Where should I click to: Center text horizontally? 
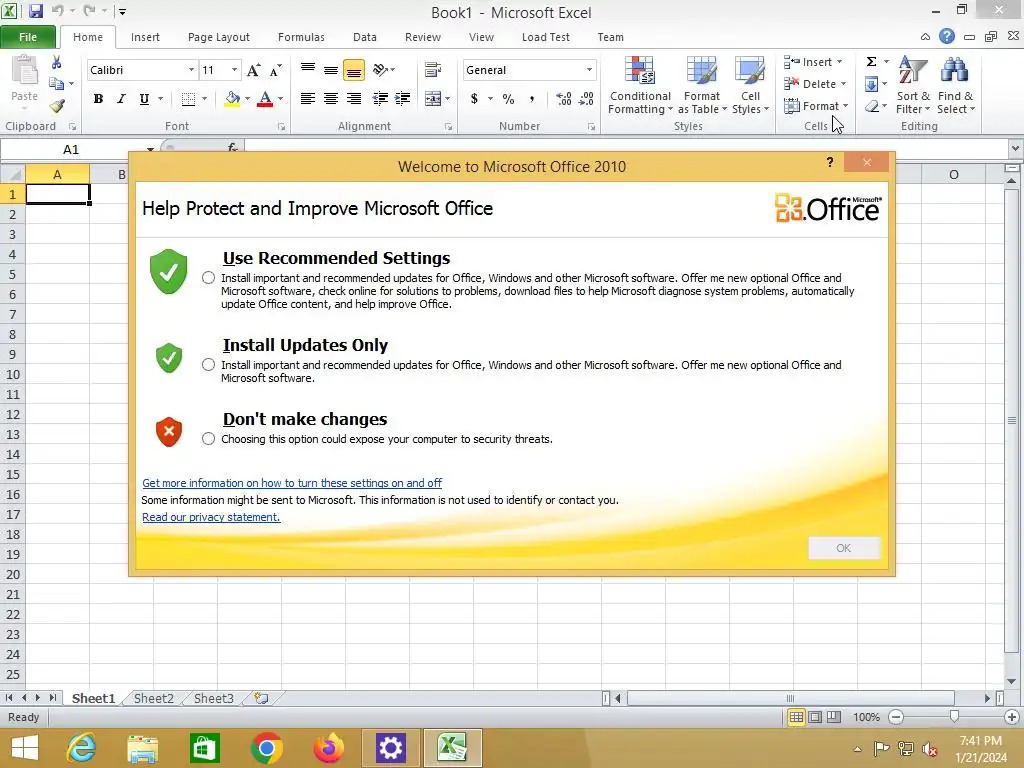330,99
